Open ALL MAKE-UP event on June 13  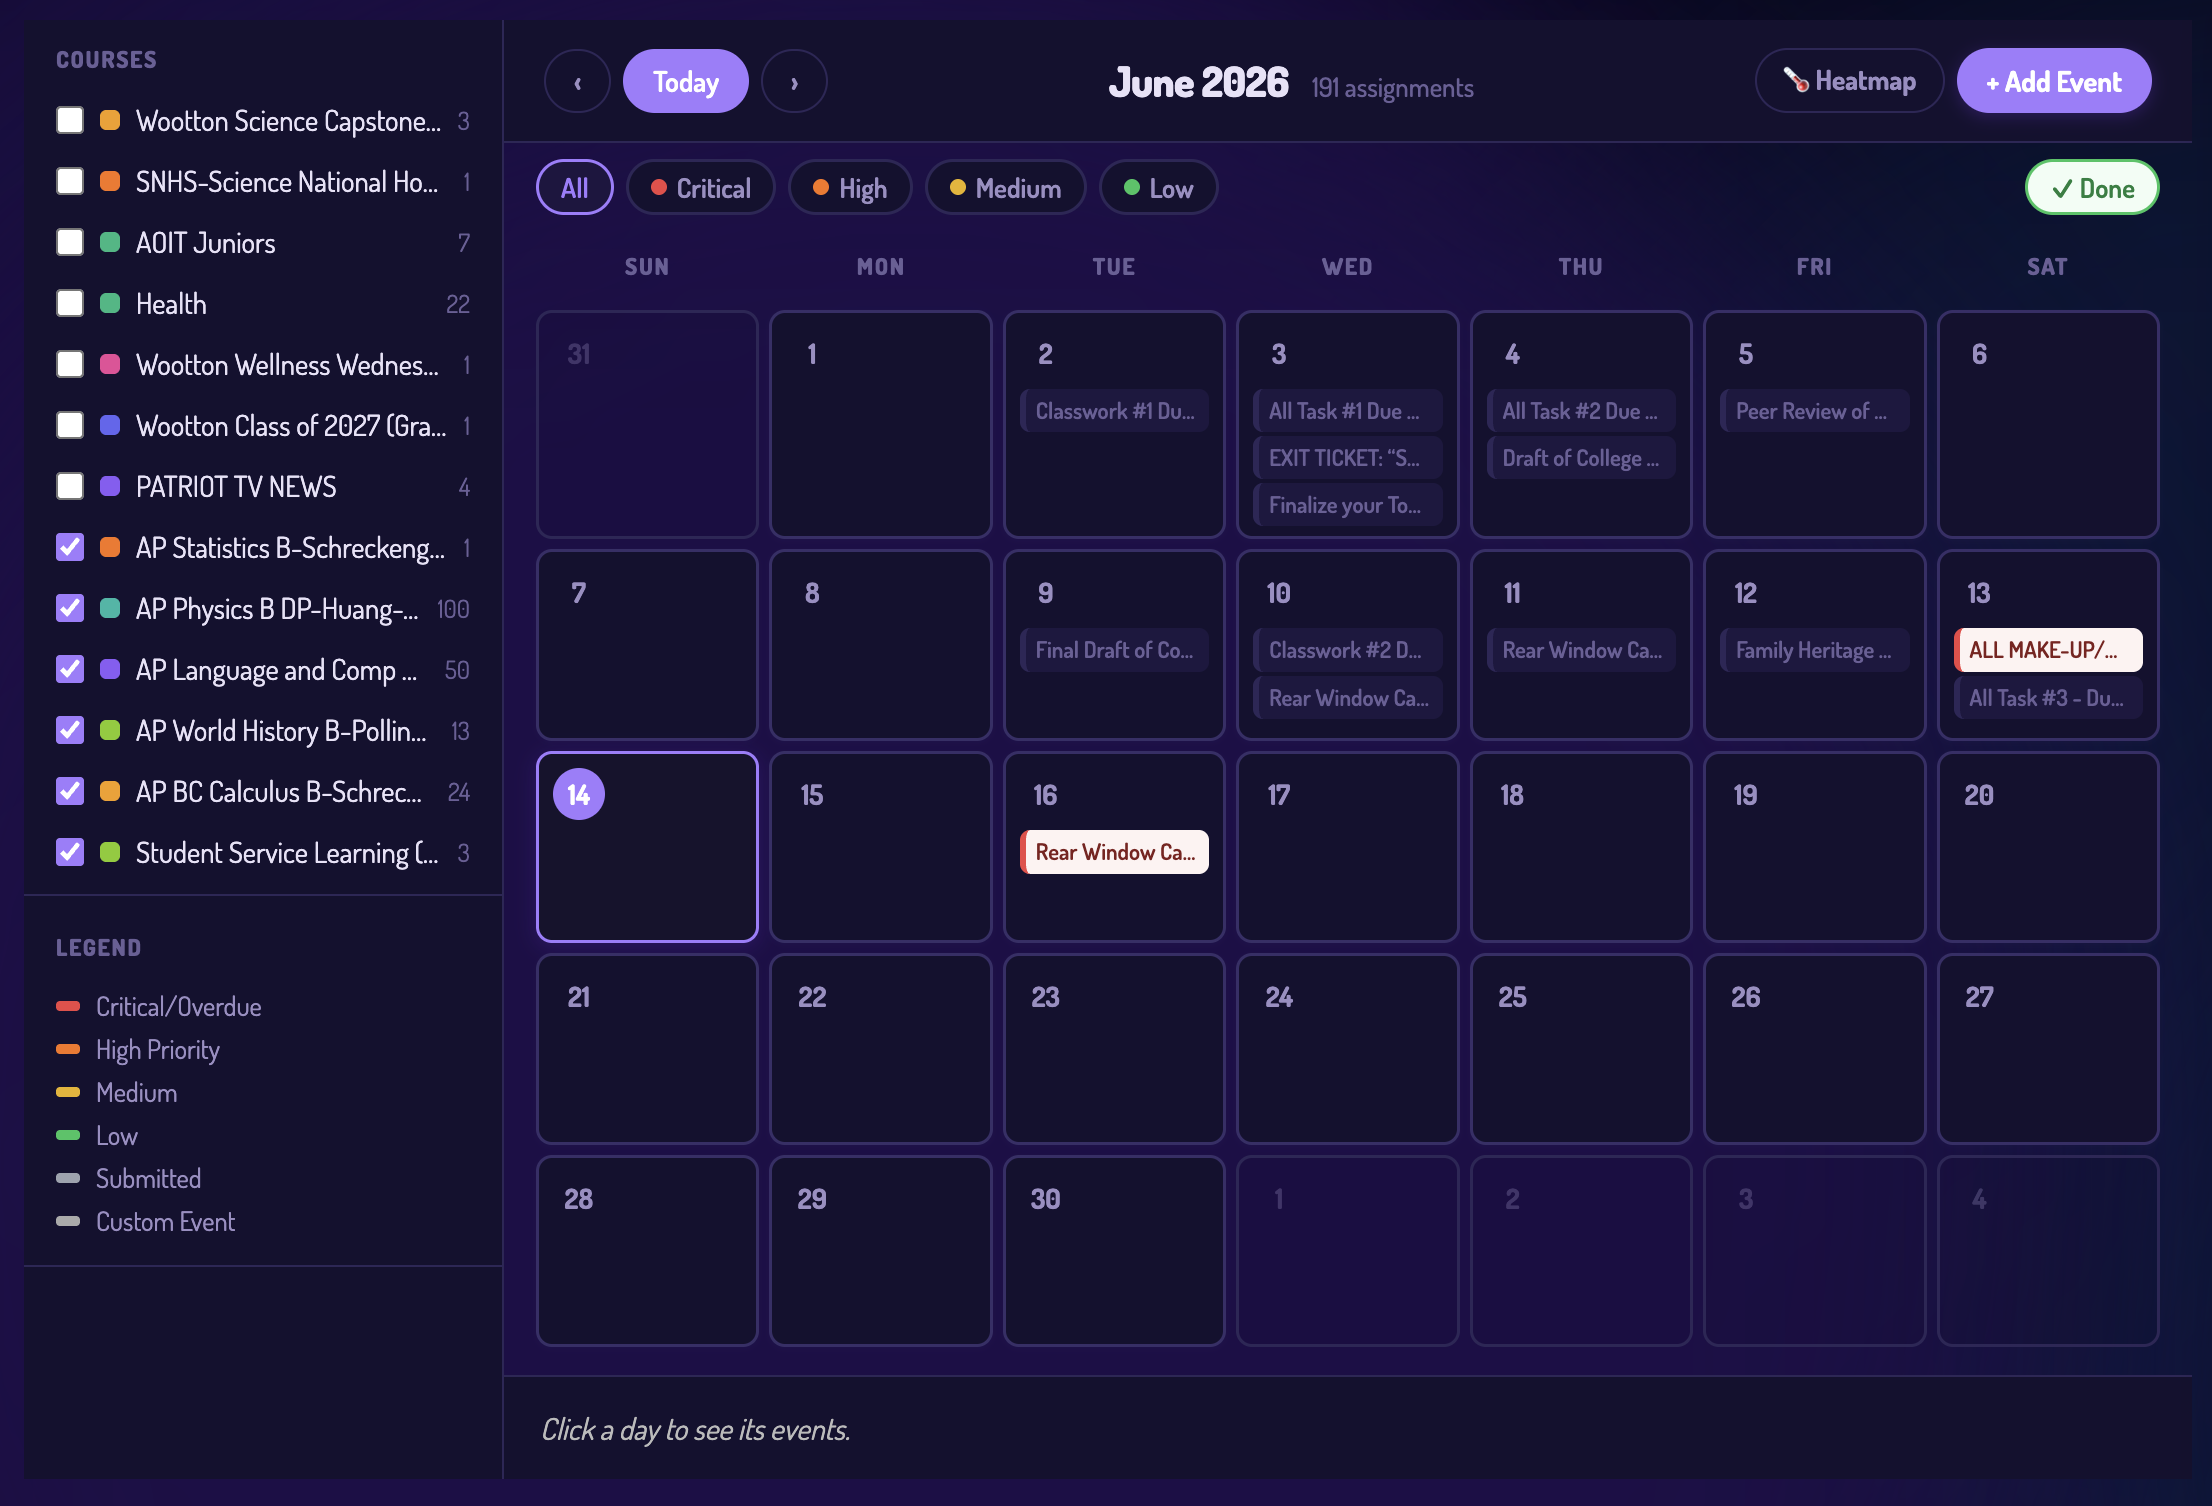(x=2047, y=650)
